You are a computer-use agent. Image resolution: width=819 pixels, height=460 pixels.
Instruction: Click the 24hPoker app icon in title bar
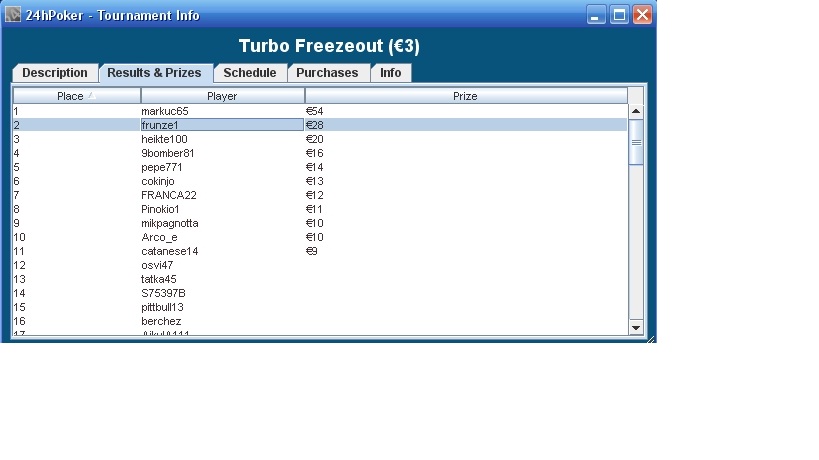click(x=13, y=14)
